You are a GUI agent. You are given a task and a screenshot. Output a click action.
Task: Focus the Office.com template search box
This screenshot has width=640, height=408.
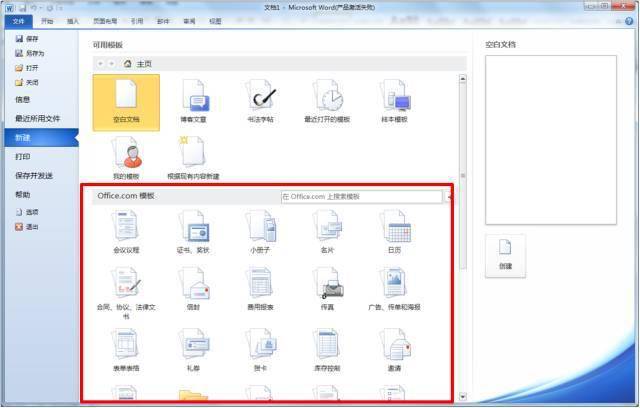[361, 197]
